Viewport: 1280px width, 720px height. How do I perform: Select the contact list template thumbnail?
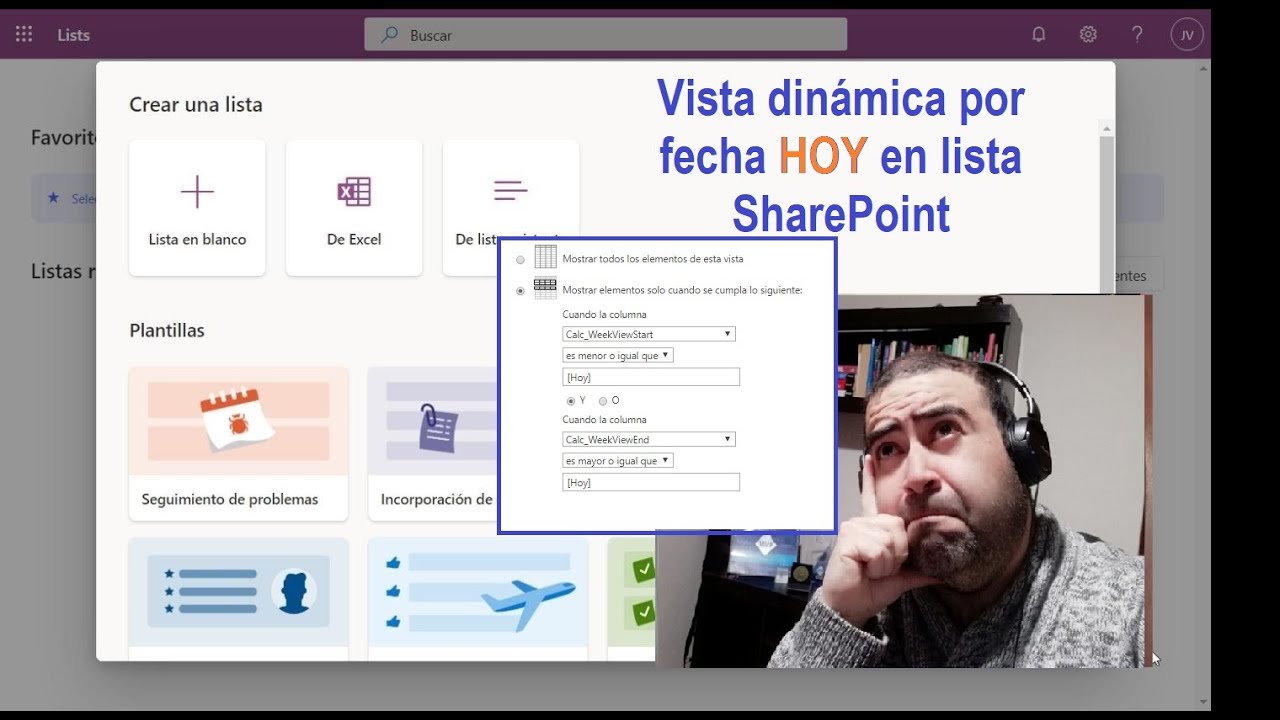(x=238, y=592)
